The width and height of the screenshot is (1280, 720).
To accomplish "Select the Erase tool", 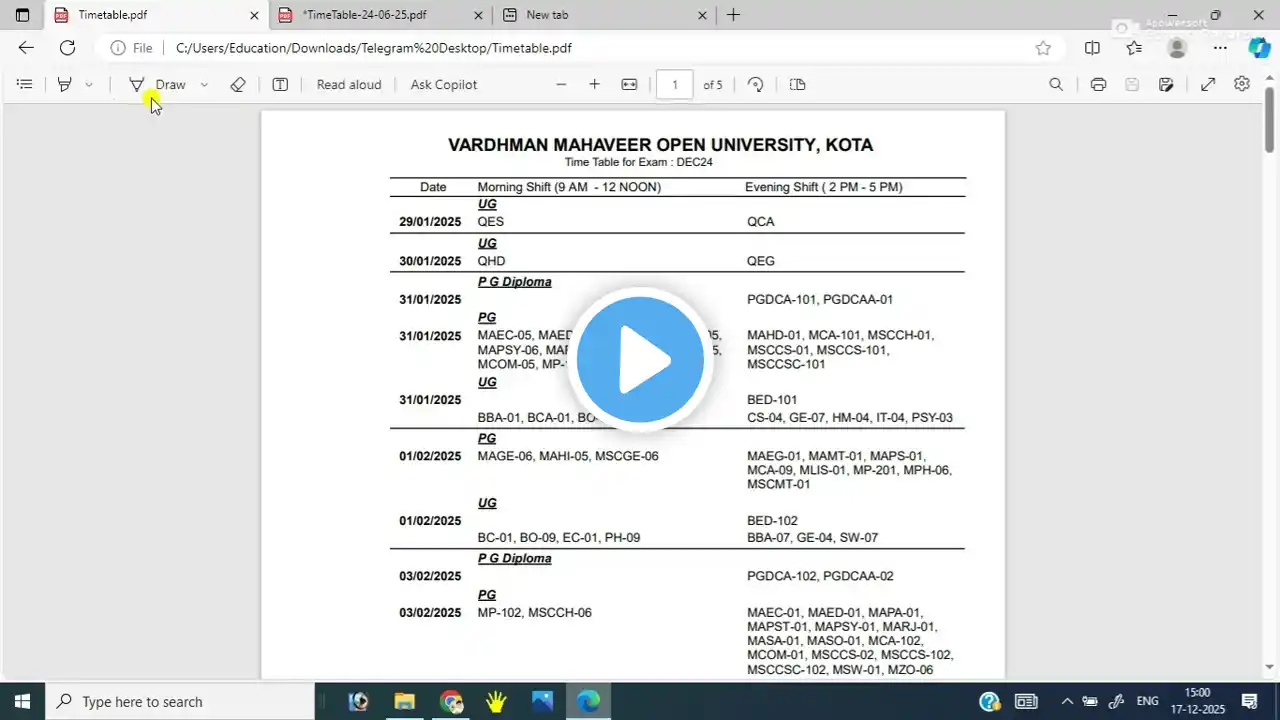I will (238, 85).
